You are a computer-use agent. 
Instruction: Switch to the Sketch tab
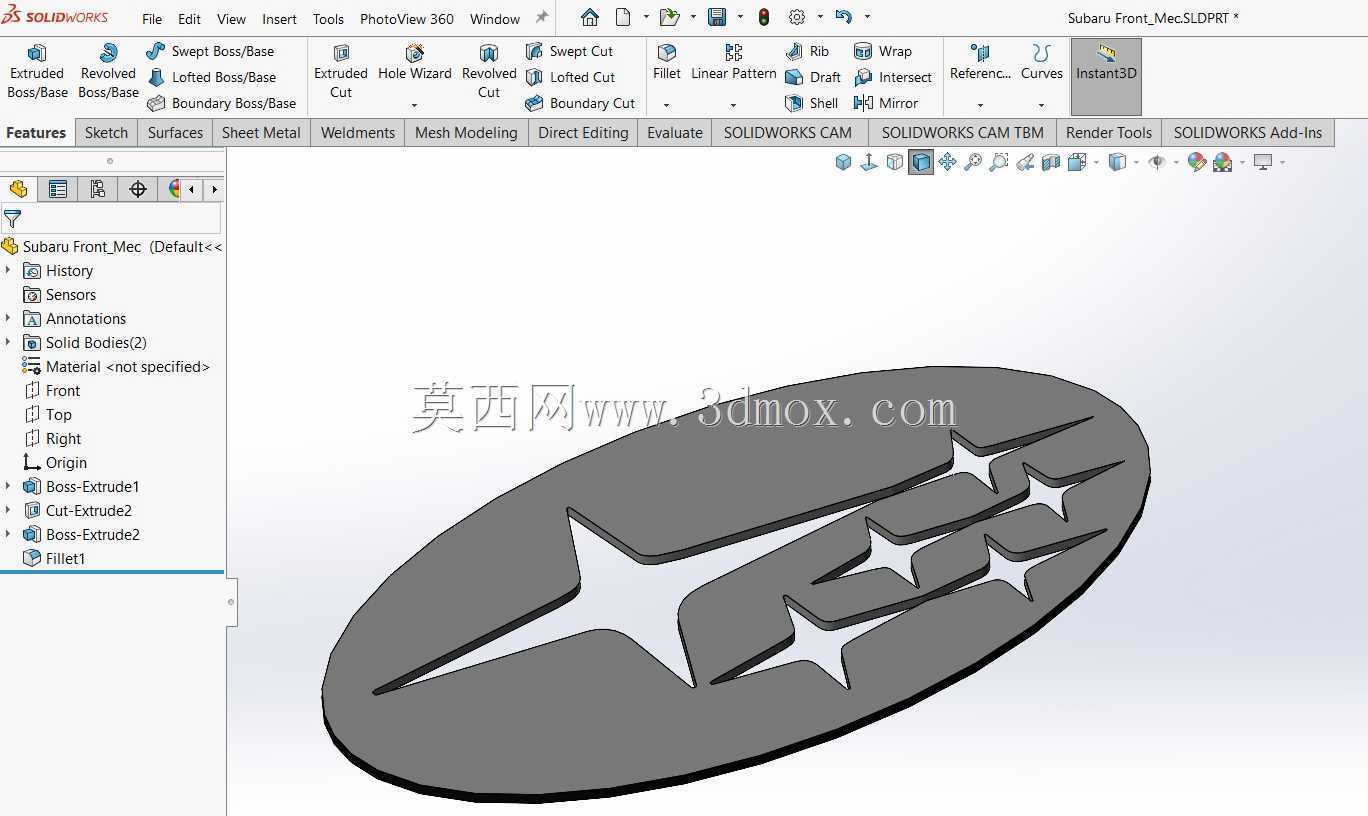106,132
